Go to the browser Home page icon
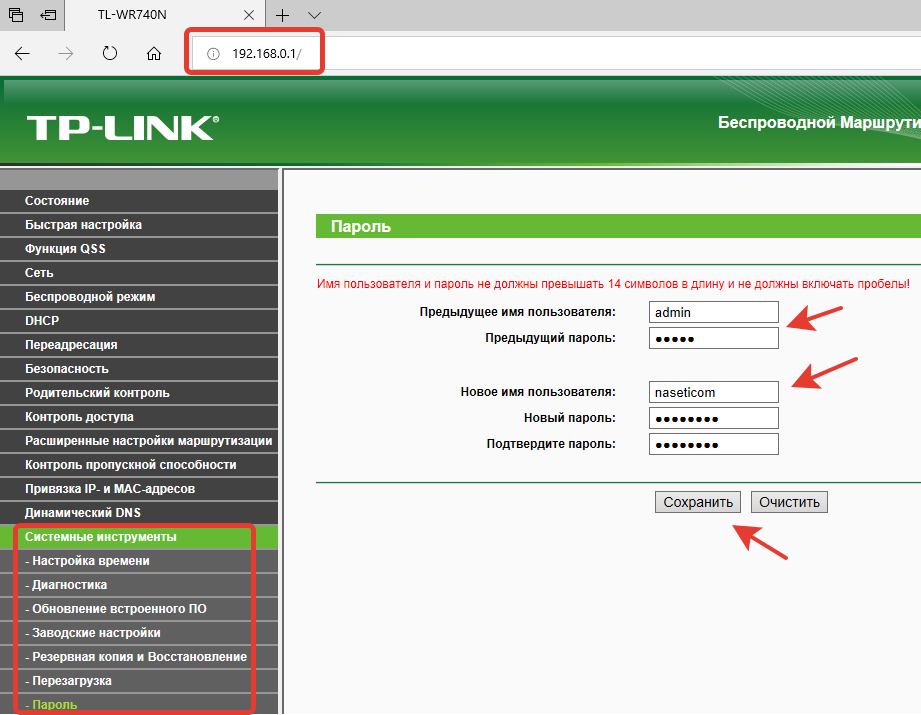The width and height of the screenshot is (921, 715). click(x=154, y=54)
